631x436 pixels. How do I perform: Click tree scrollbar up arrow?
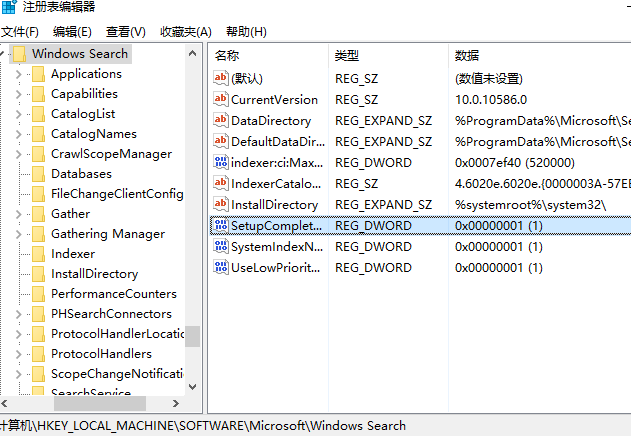192,53
